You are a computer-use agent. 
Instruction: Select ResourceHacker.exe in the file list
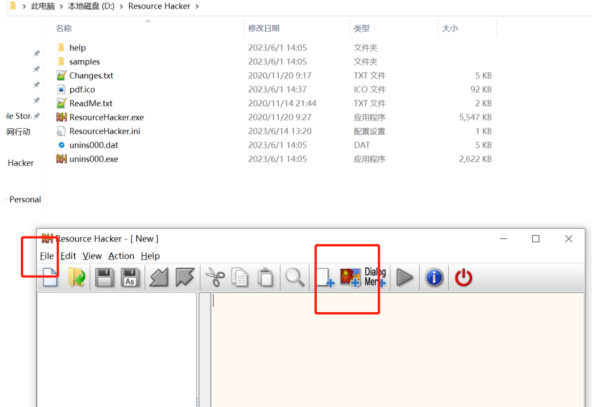(106, 117)
